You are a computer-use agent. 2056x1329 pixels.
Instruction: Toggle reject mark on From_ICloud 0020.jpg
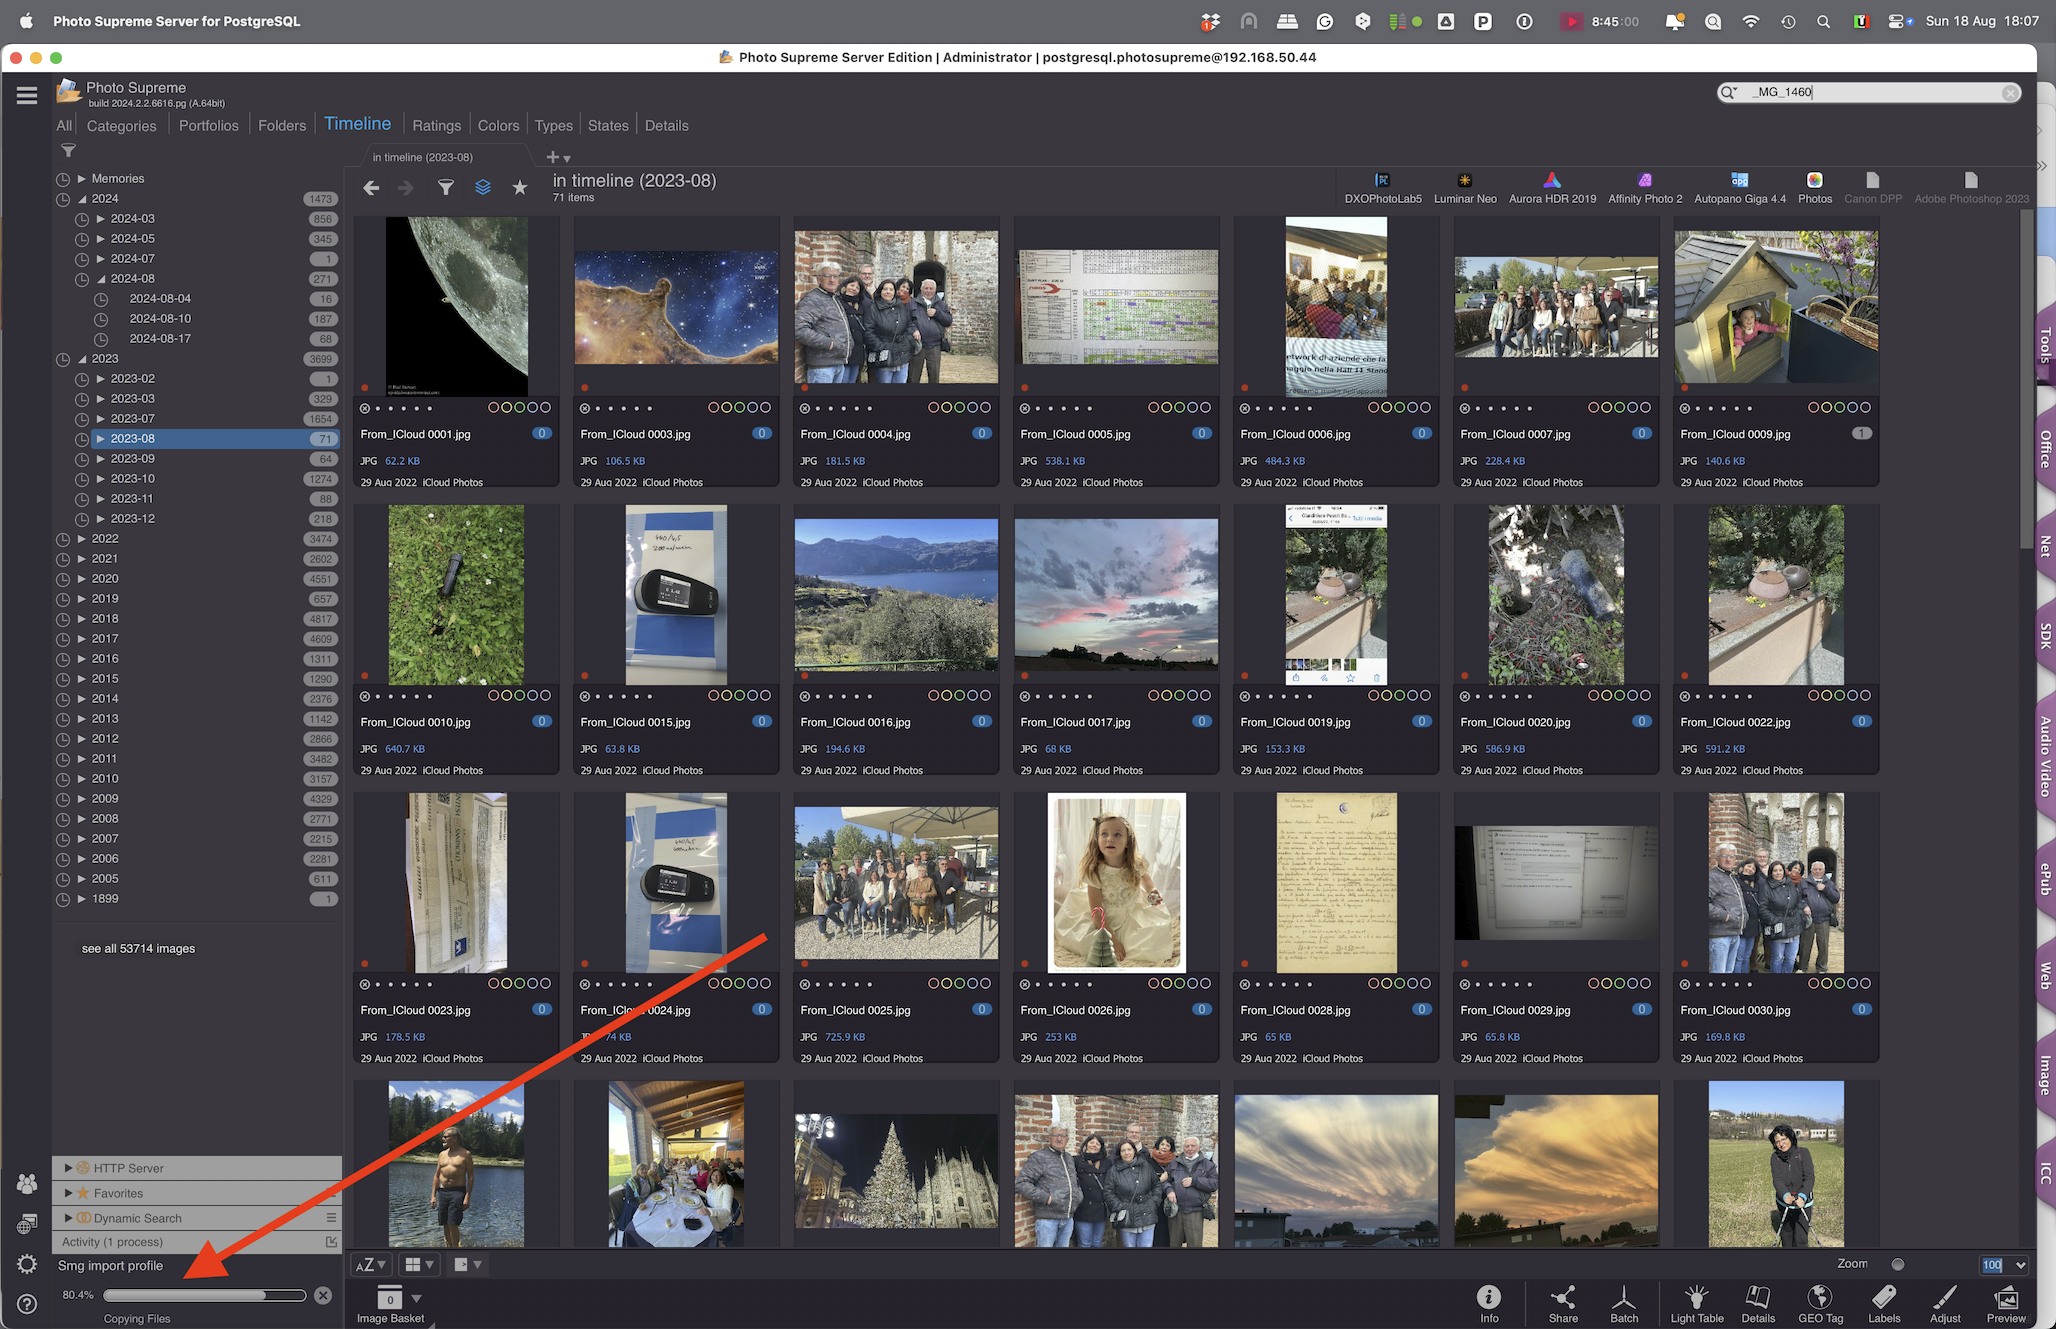[1465, 696]
